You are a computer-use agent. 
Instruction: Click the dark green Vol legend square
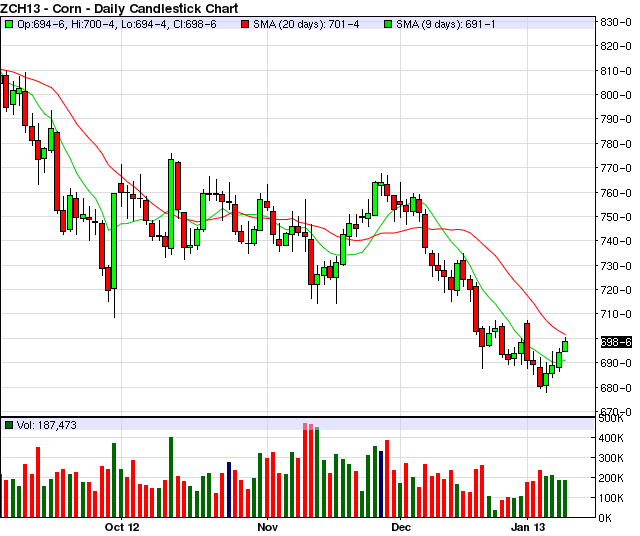pyautogui.click(x=9, y=425)
